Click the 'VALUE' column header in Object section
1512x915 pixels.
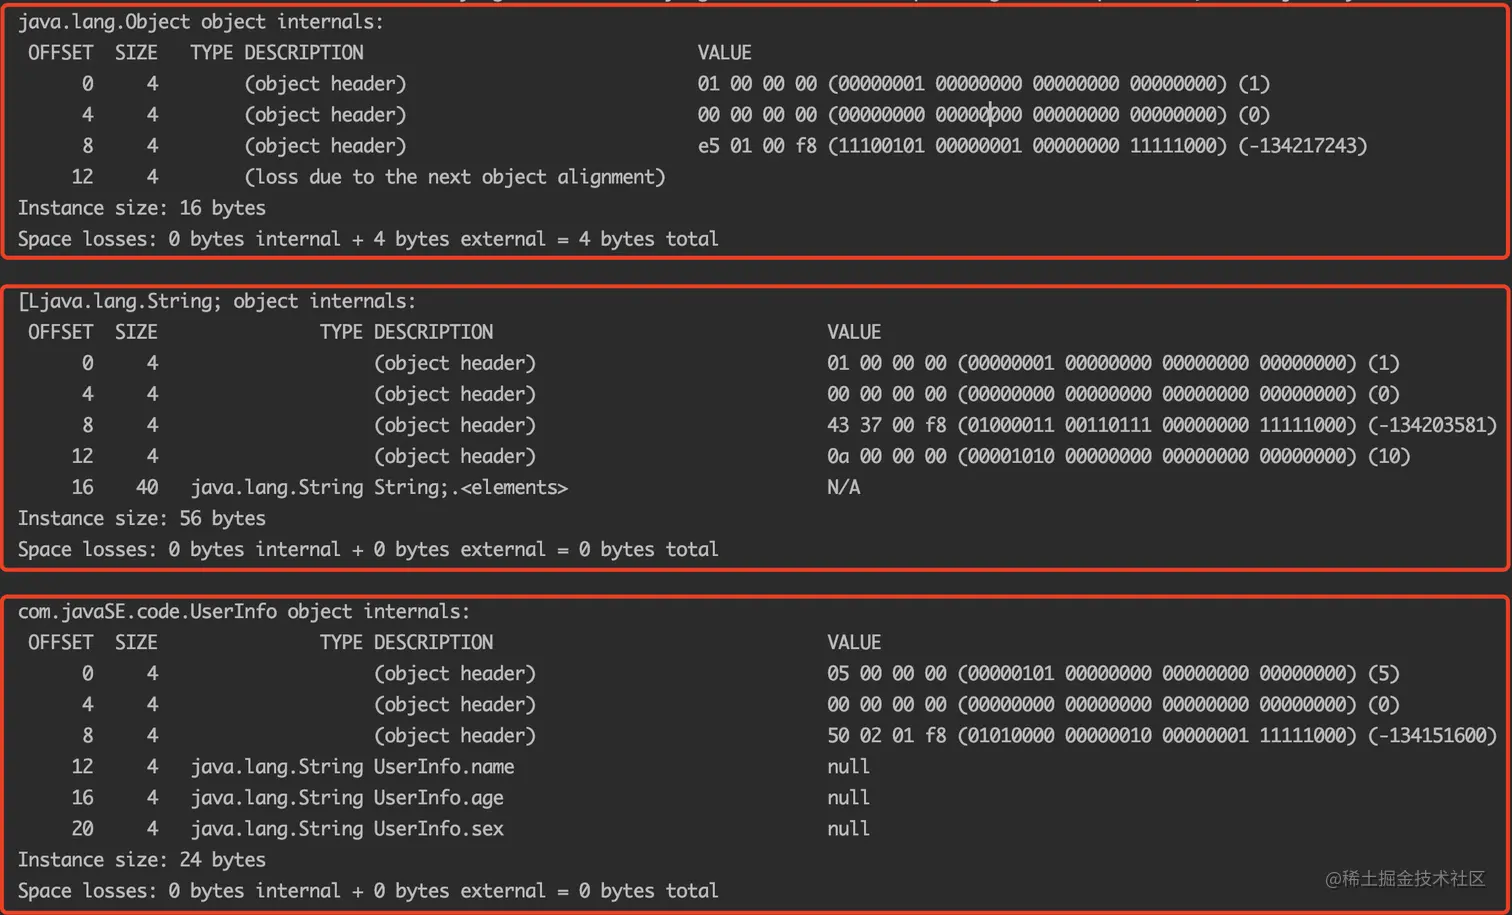click(724, 52)
